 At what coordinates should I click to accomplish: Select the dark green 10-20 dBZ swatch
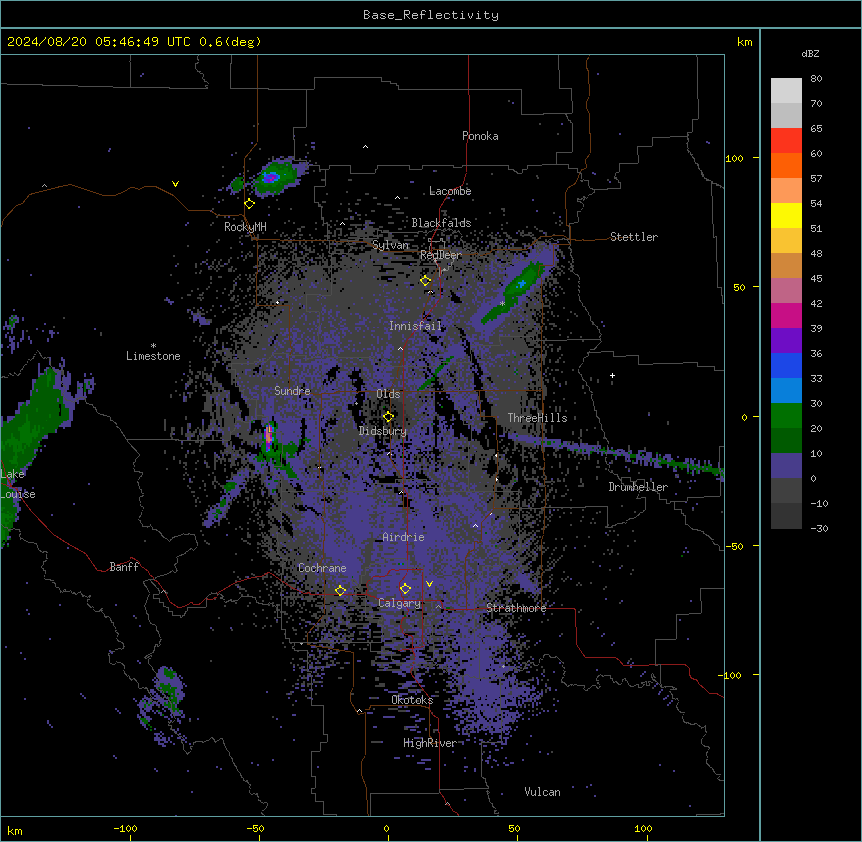786,440
